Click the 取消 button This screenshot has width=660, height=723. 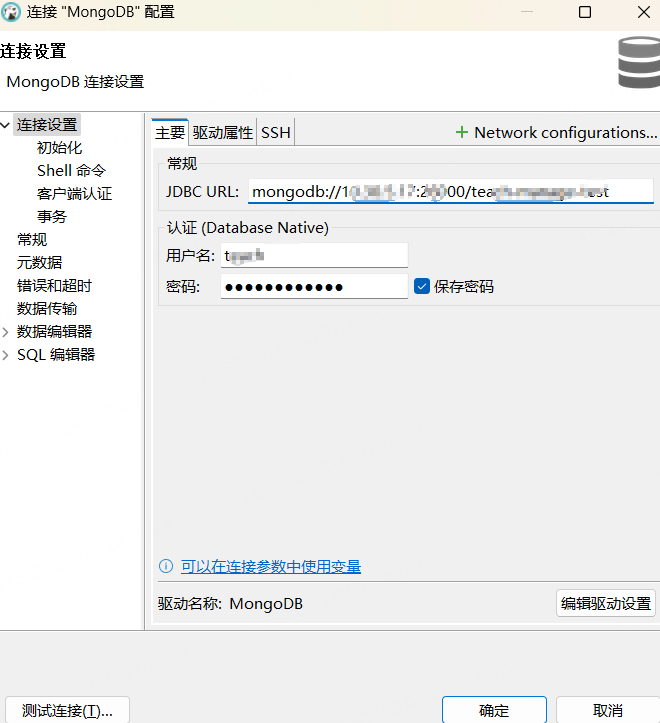click(607, 710)
